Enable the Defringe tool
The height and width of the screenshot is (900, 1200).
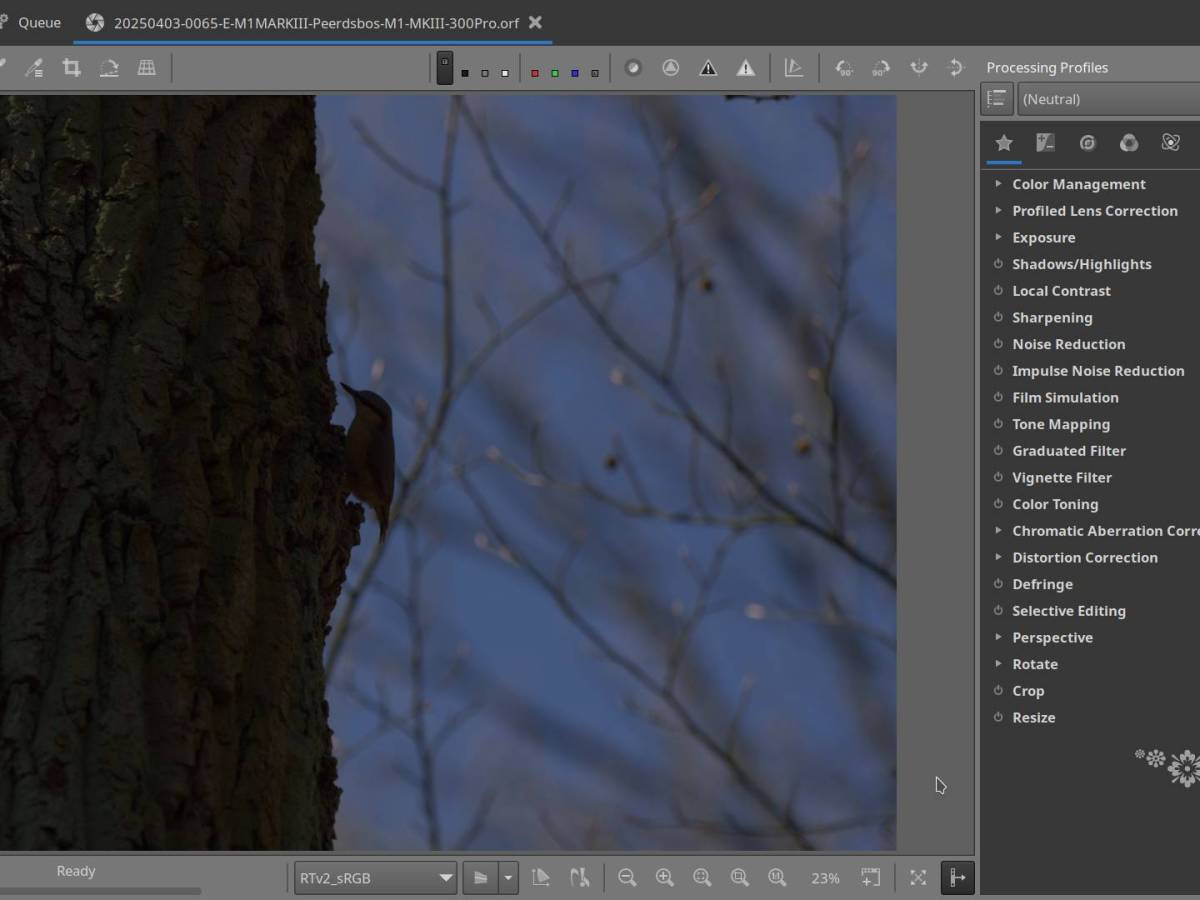point(998,584)
